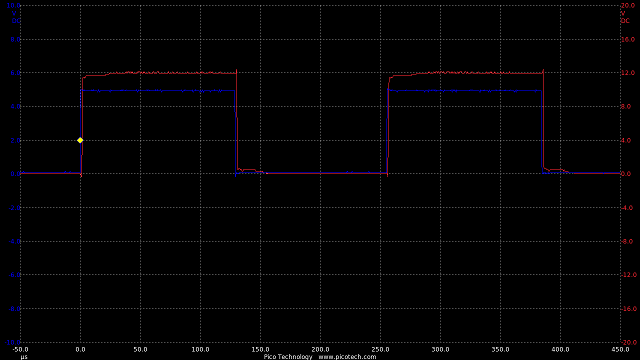The image size is (640, 360).
Task: Click the 100.0 time axis label
Action: tap(200, 350)
